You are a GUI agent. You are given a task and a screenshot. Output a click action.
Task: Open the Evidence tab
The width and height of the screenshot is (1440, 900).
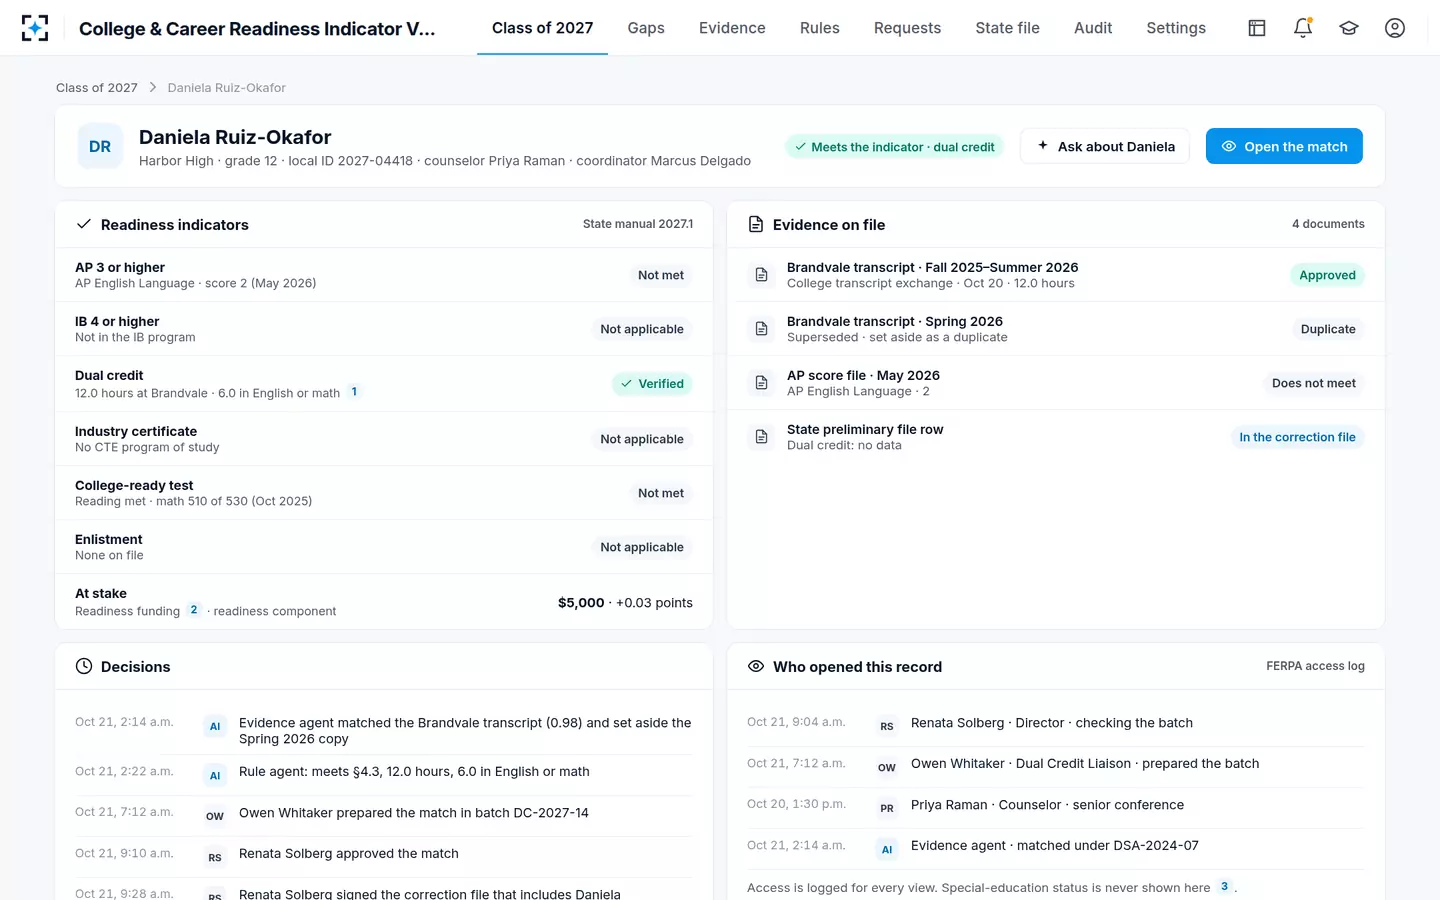coord(732,28)
